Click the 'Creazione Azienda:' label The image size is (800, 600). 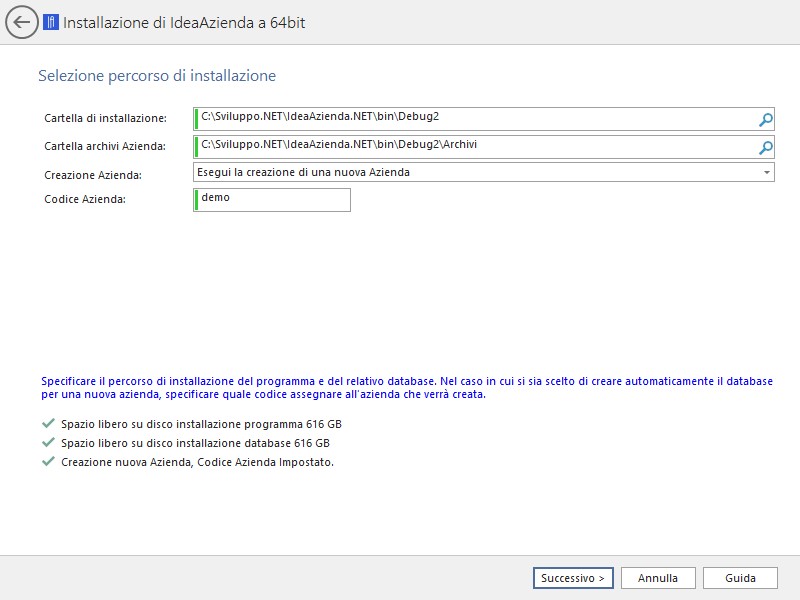(x=93, y=175)
